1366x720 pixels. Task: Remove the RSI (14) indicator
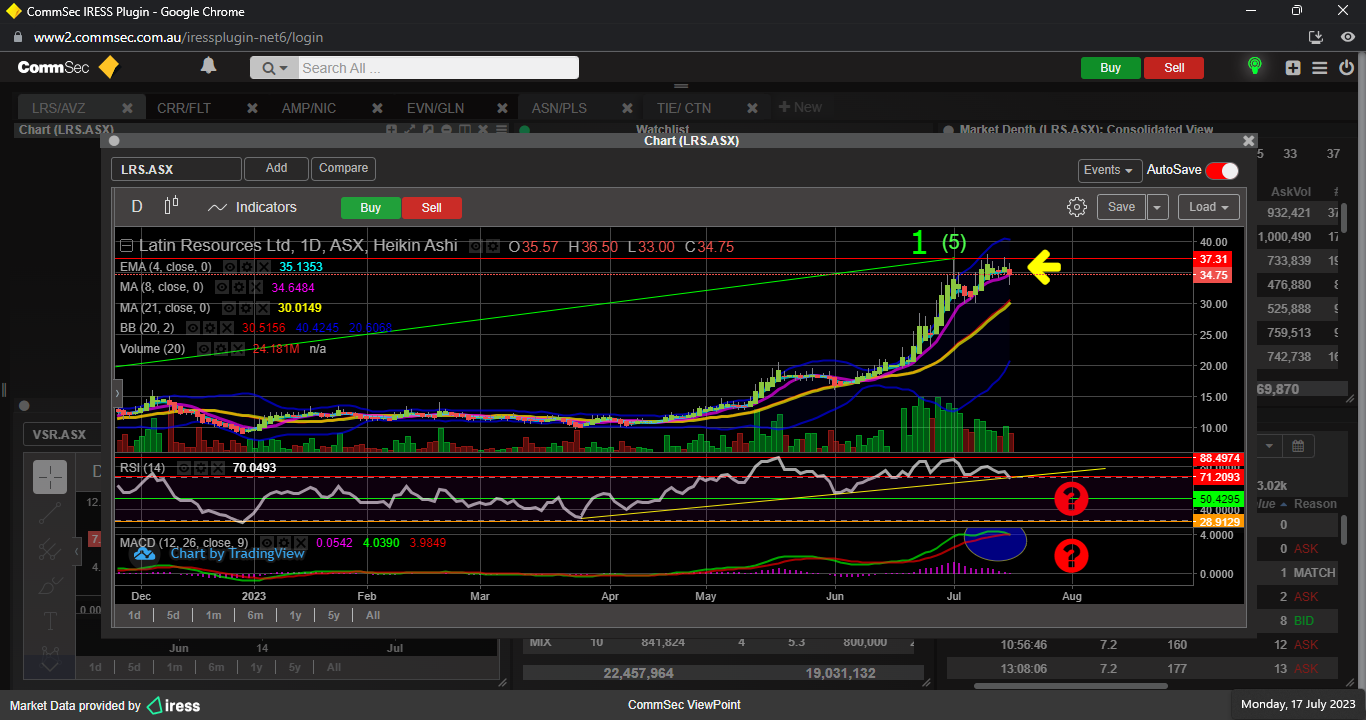click(218, 467)
